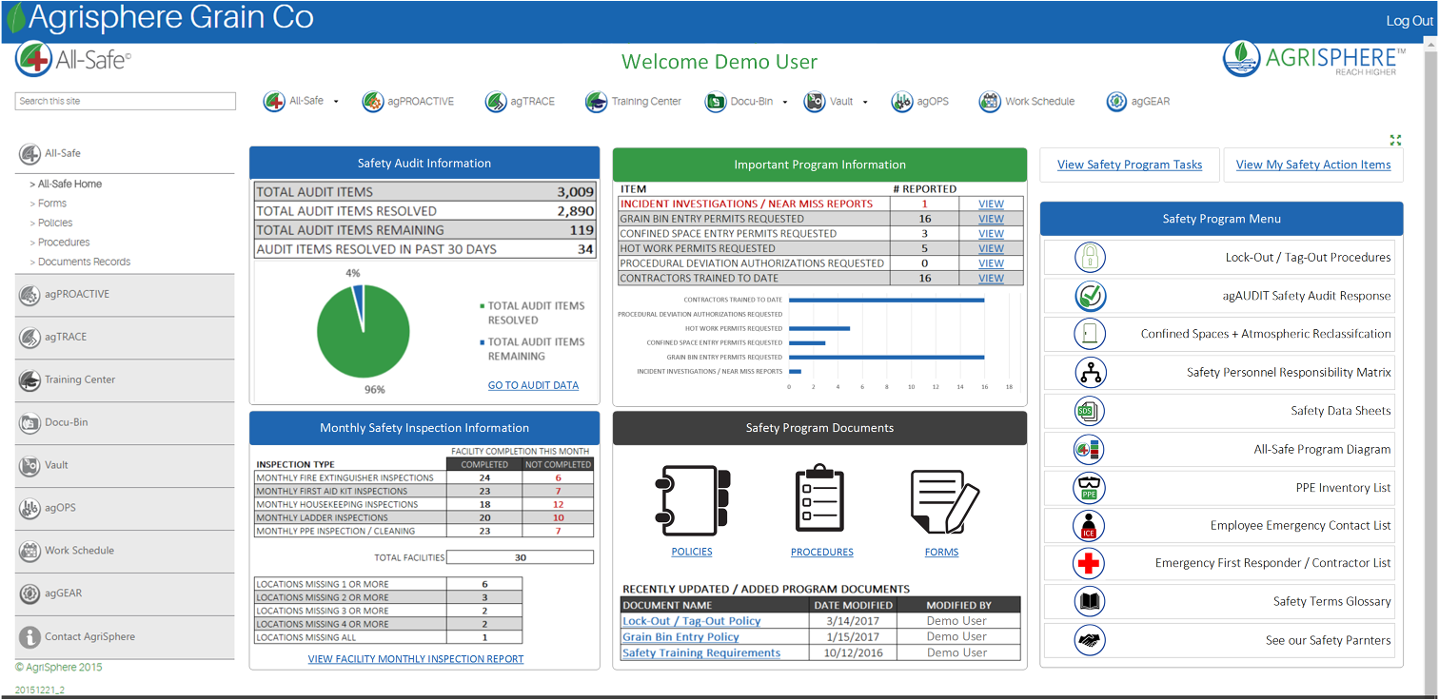The image size is (1439, 700).
Task: Click VIEW for Contractors Trained To Date
Action: click(x=991, y=279)
